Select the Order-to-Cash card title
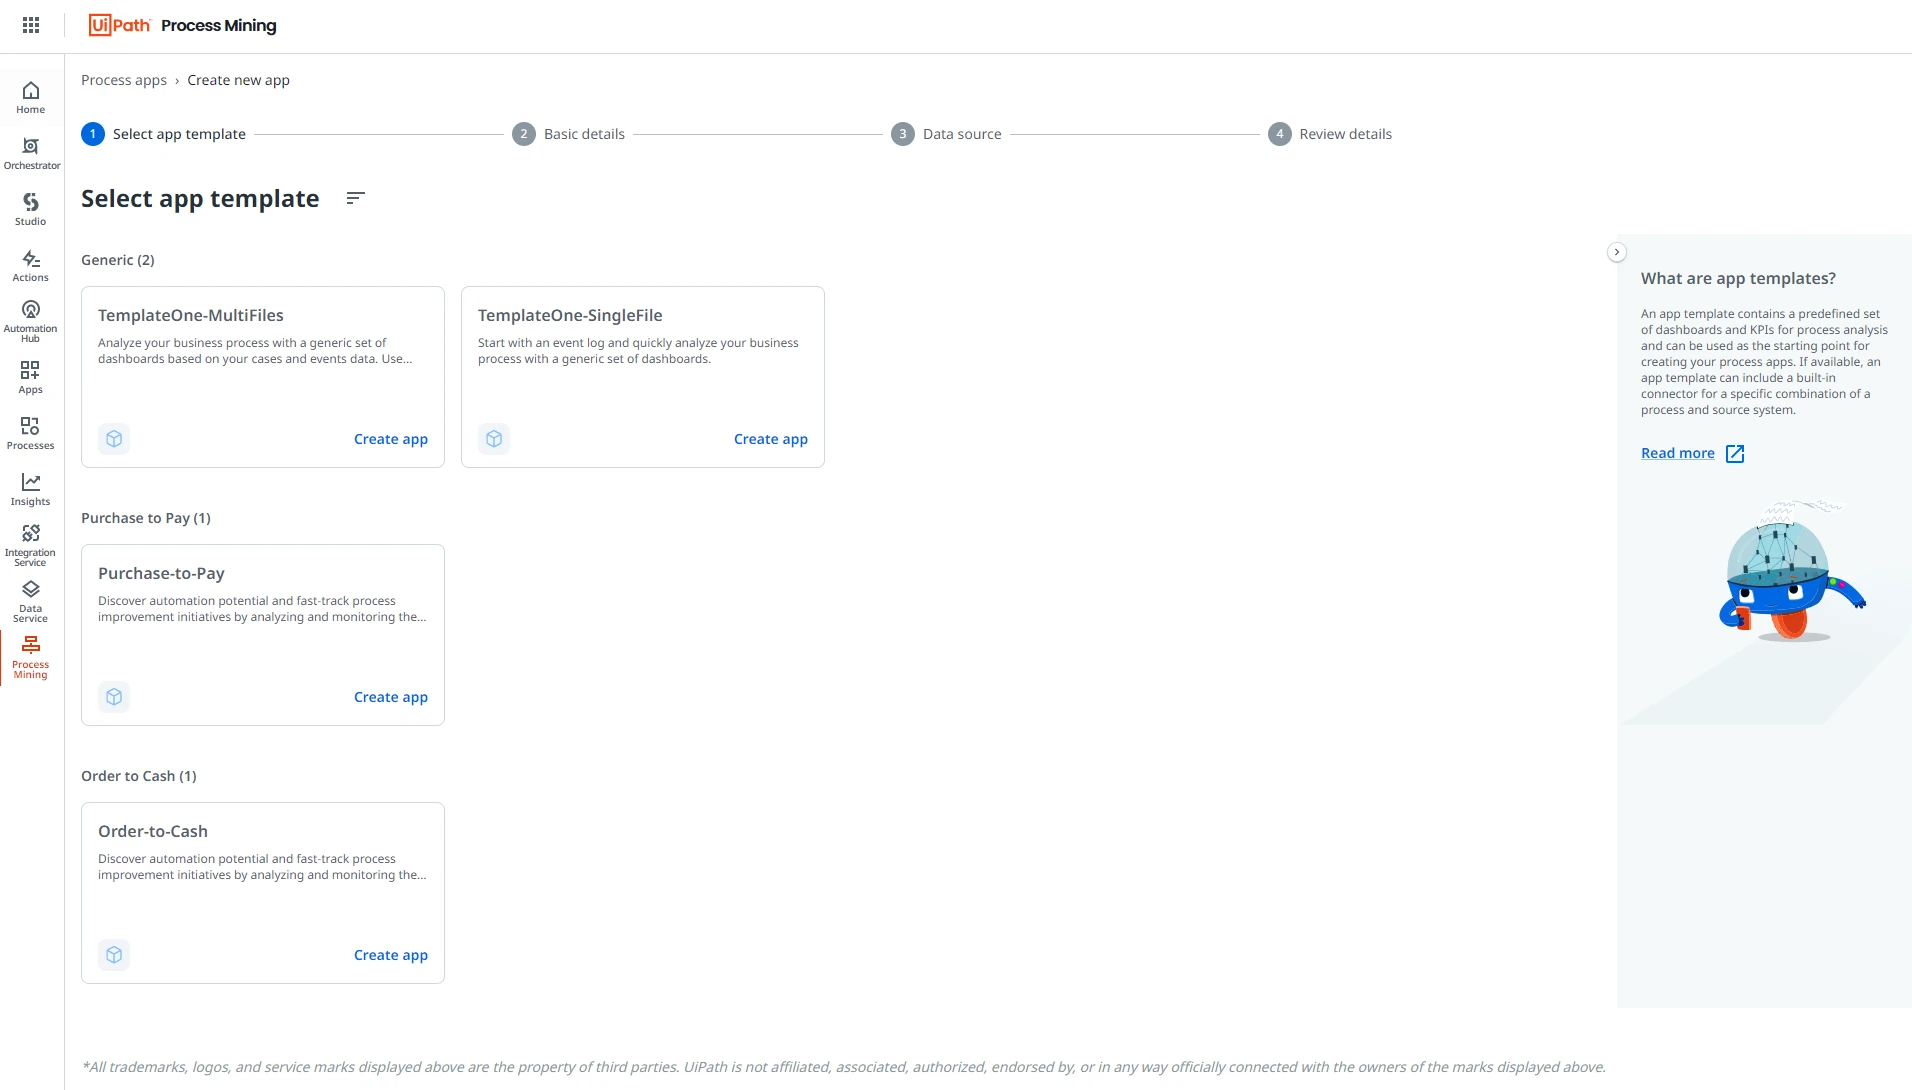 [153, 831]
